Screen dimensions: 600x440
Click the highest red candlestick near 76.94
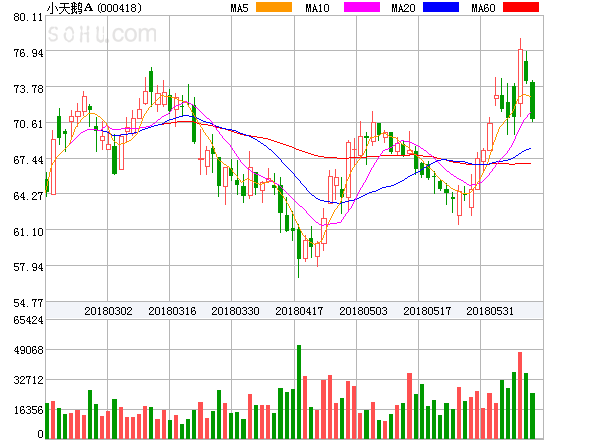pos(520,77)
